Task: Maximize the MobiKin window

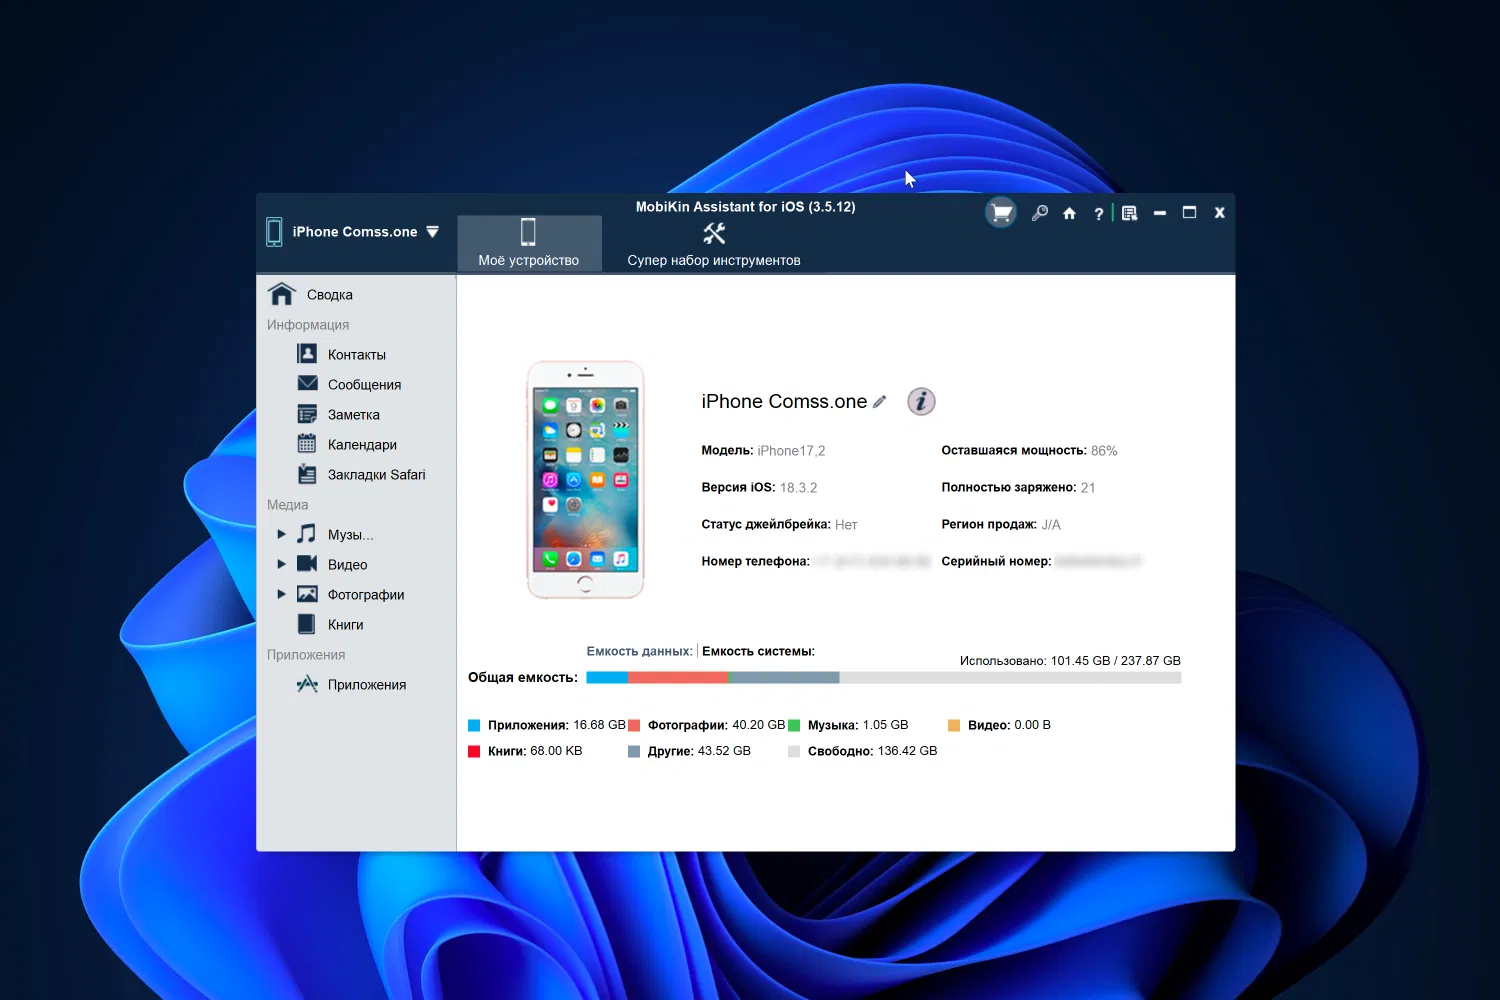Action: tap(1189, 213)
